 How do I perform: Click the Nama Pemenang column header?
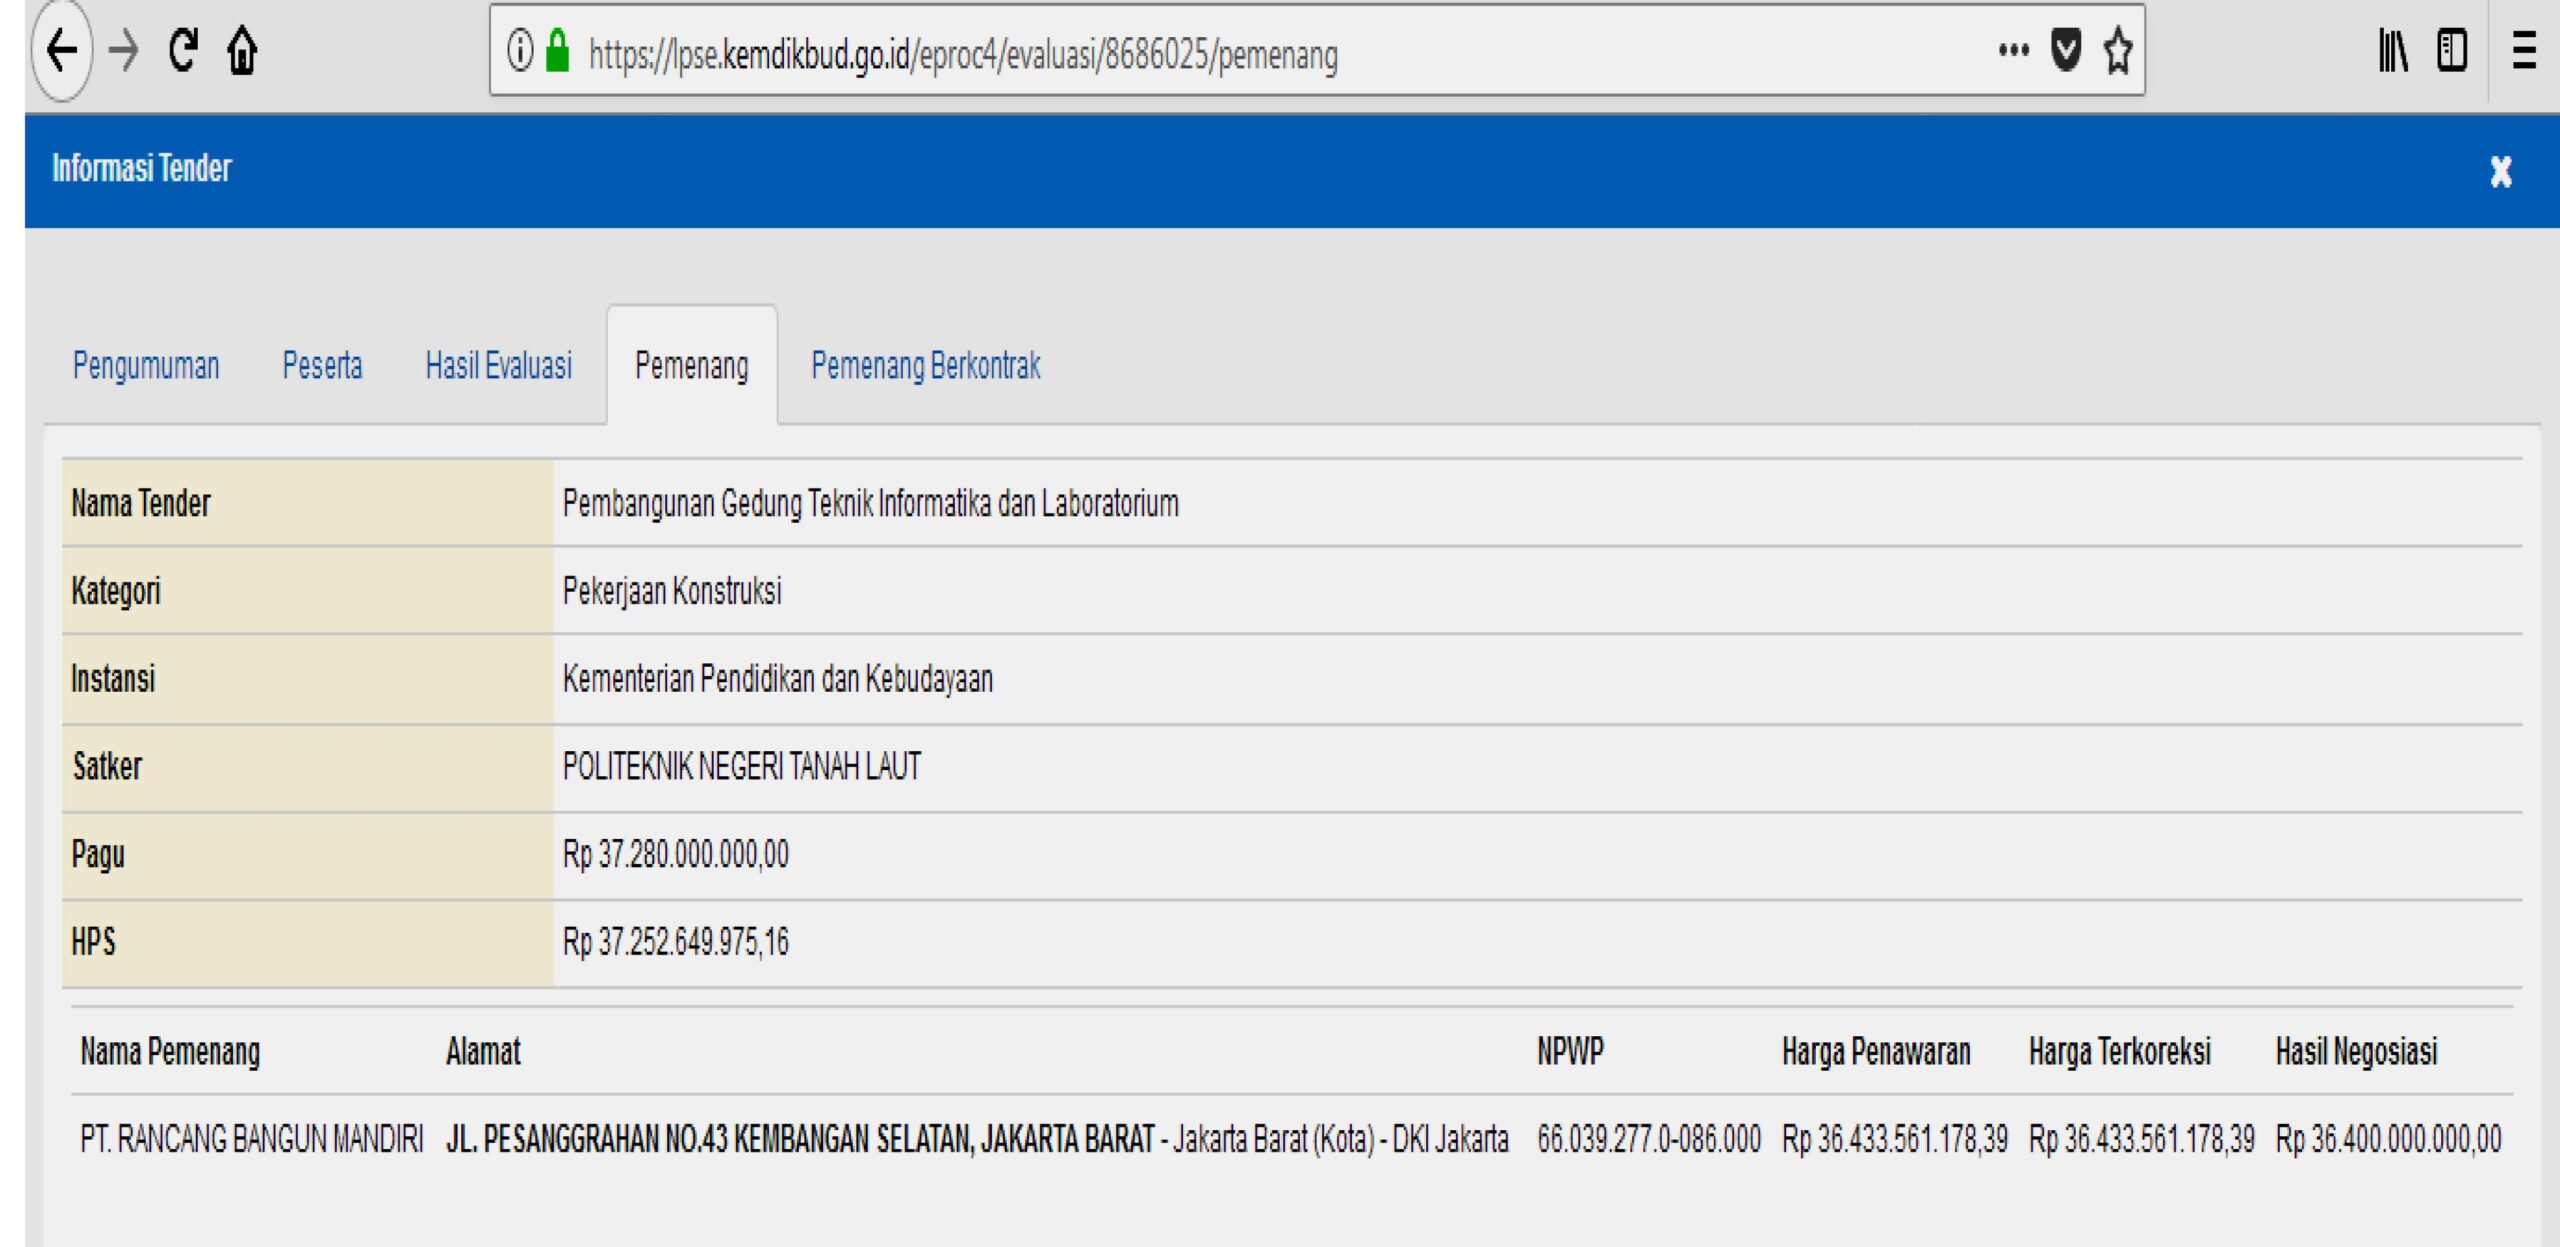pos(170,1052)
